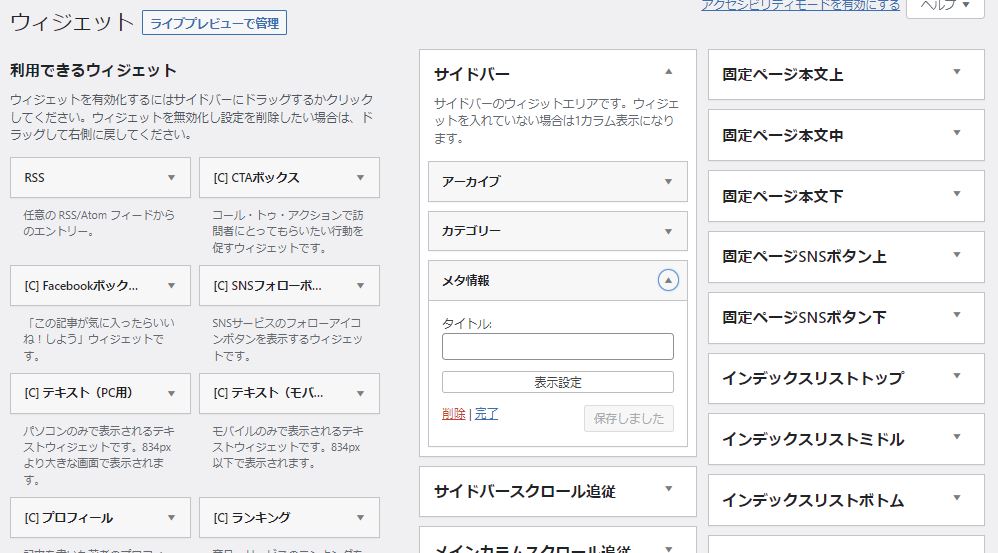
Task: Click the アーカイブ widget title
Action: (x=471, y=181)
